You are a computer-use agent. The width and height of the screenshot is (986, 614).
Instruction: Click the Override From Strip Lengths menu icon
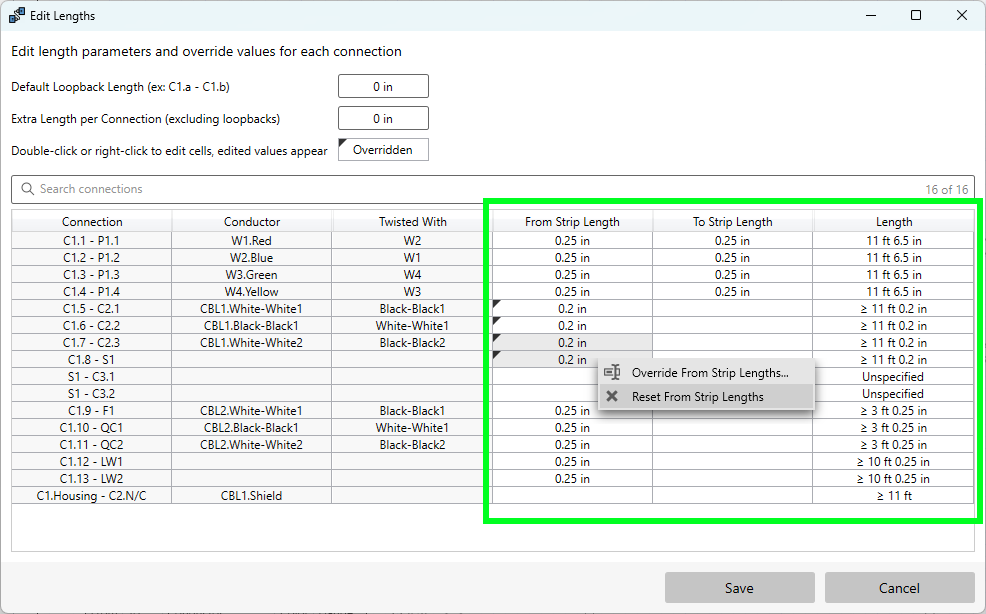[612, 372]
